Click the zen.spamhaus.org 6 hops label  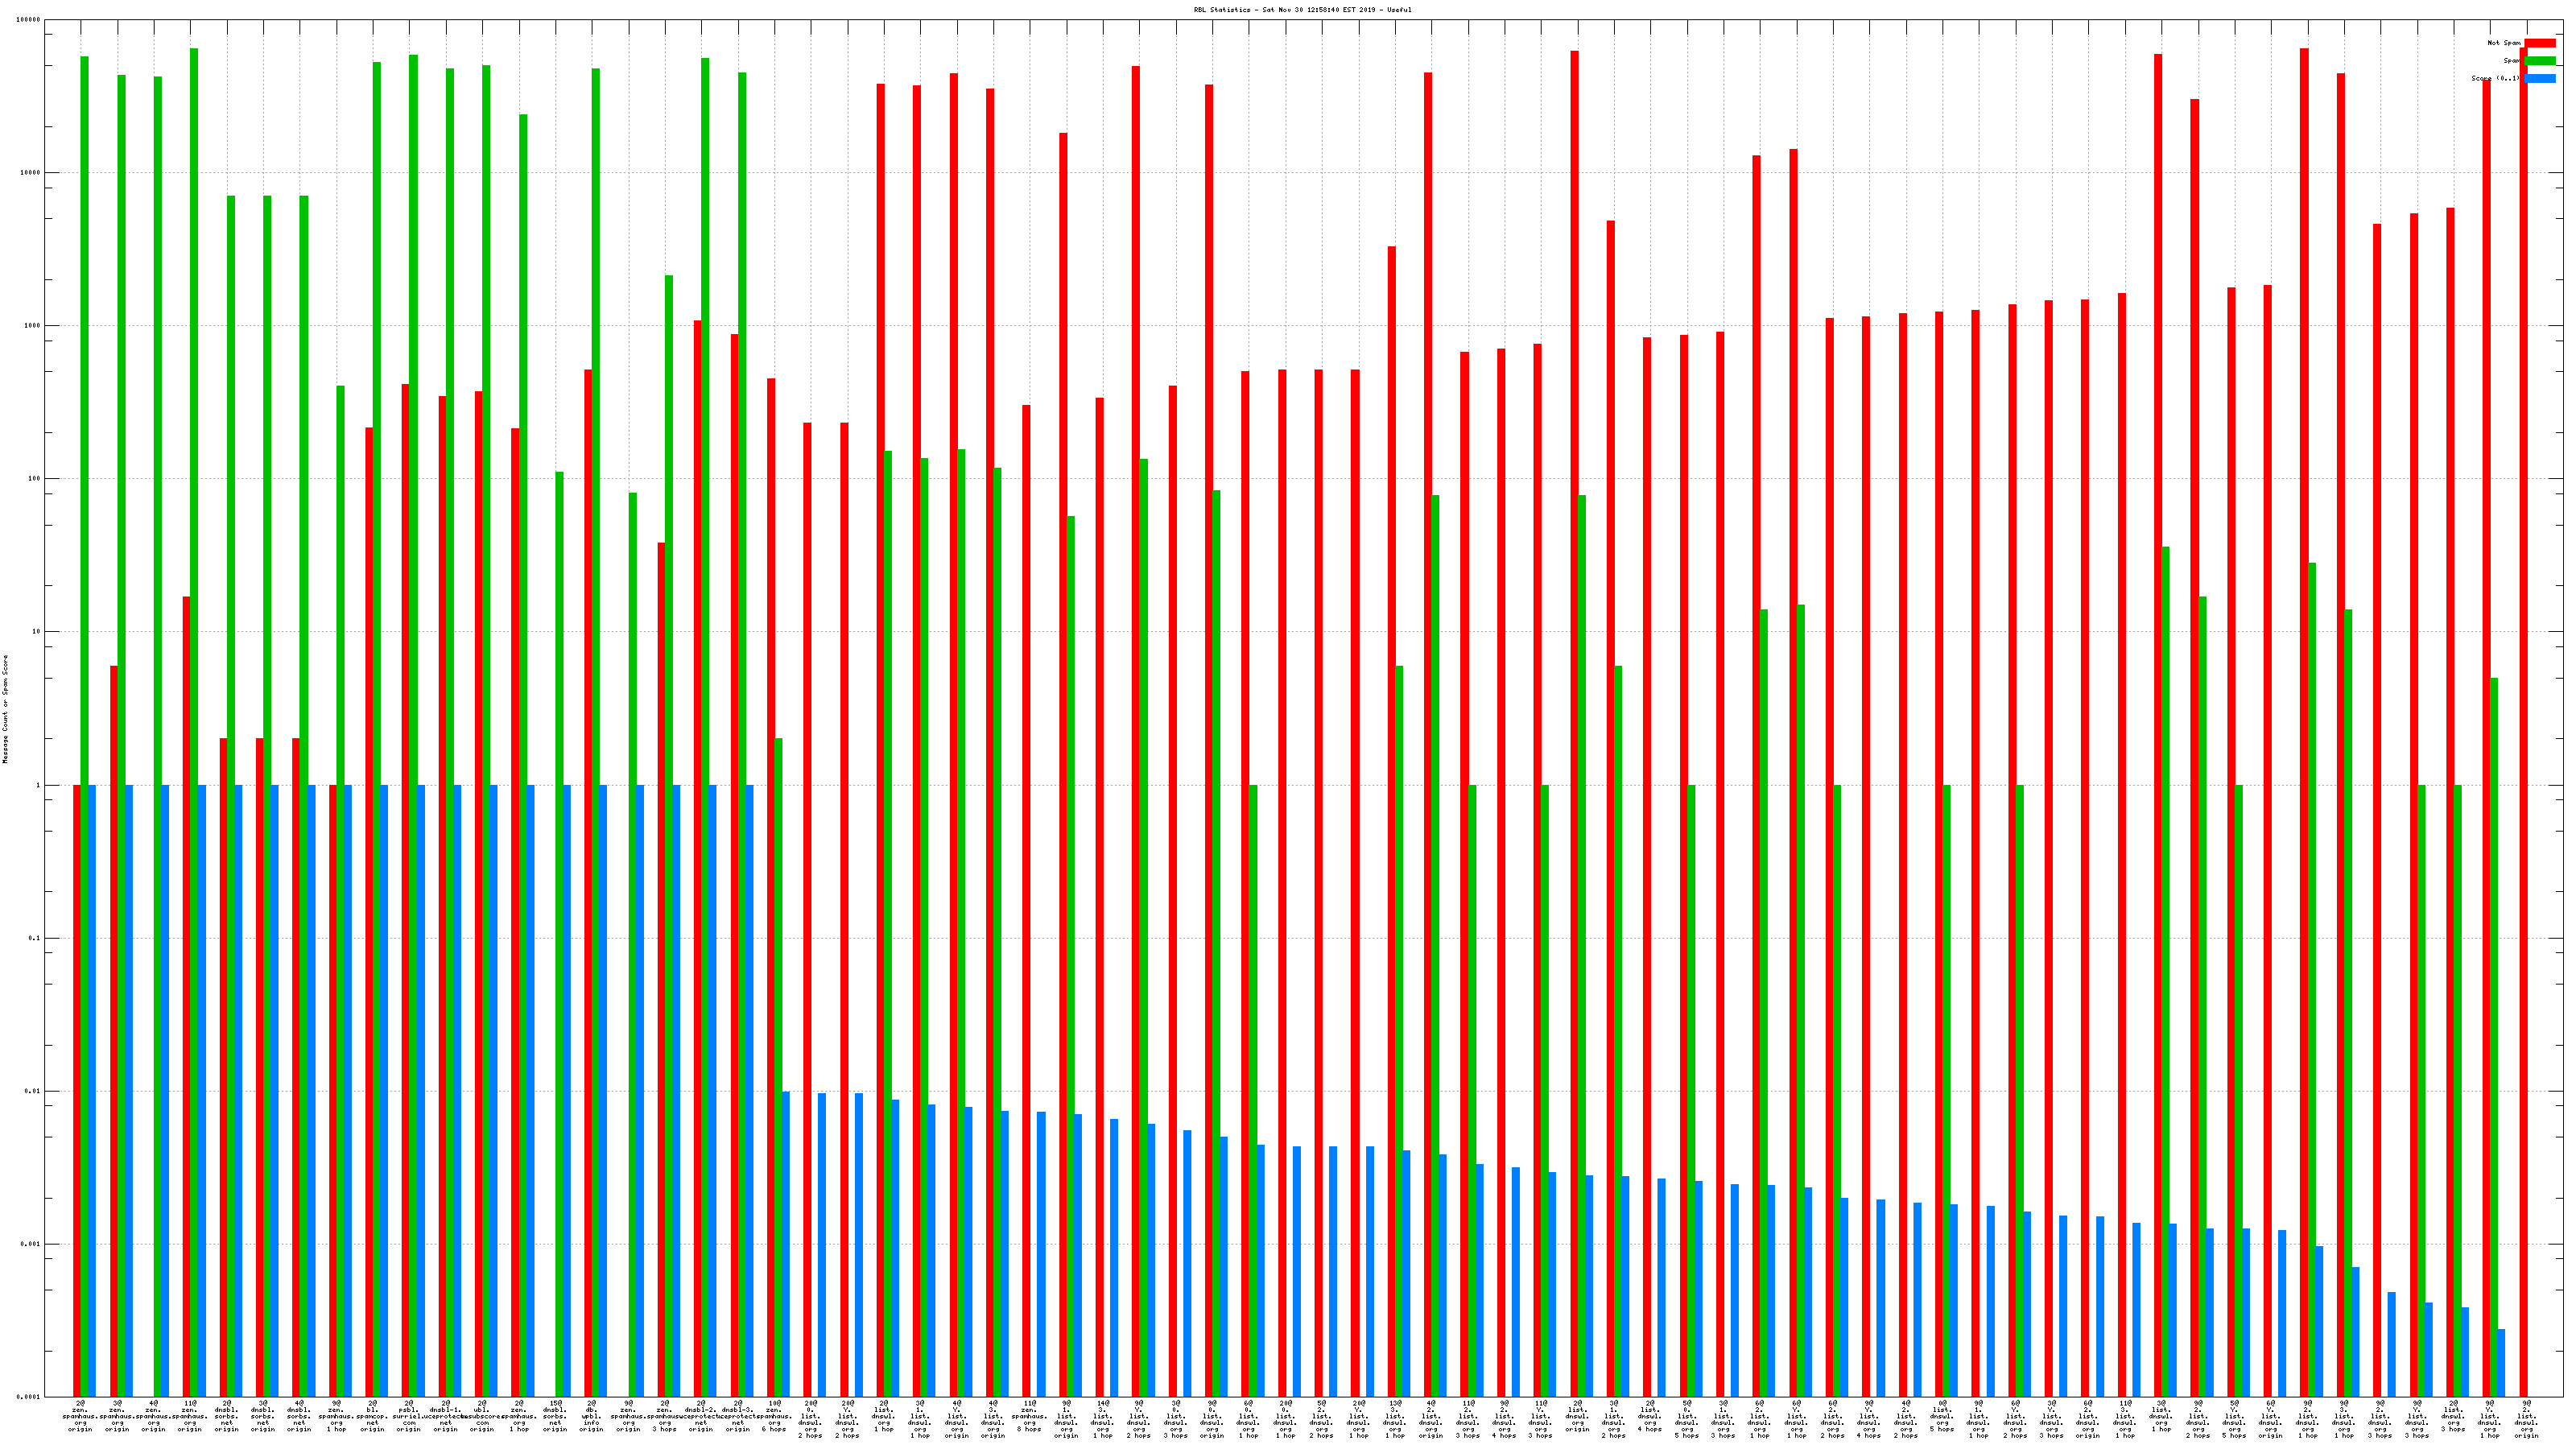pyautogui.click(x=774, y=1416)
